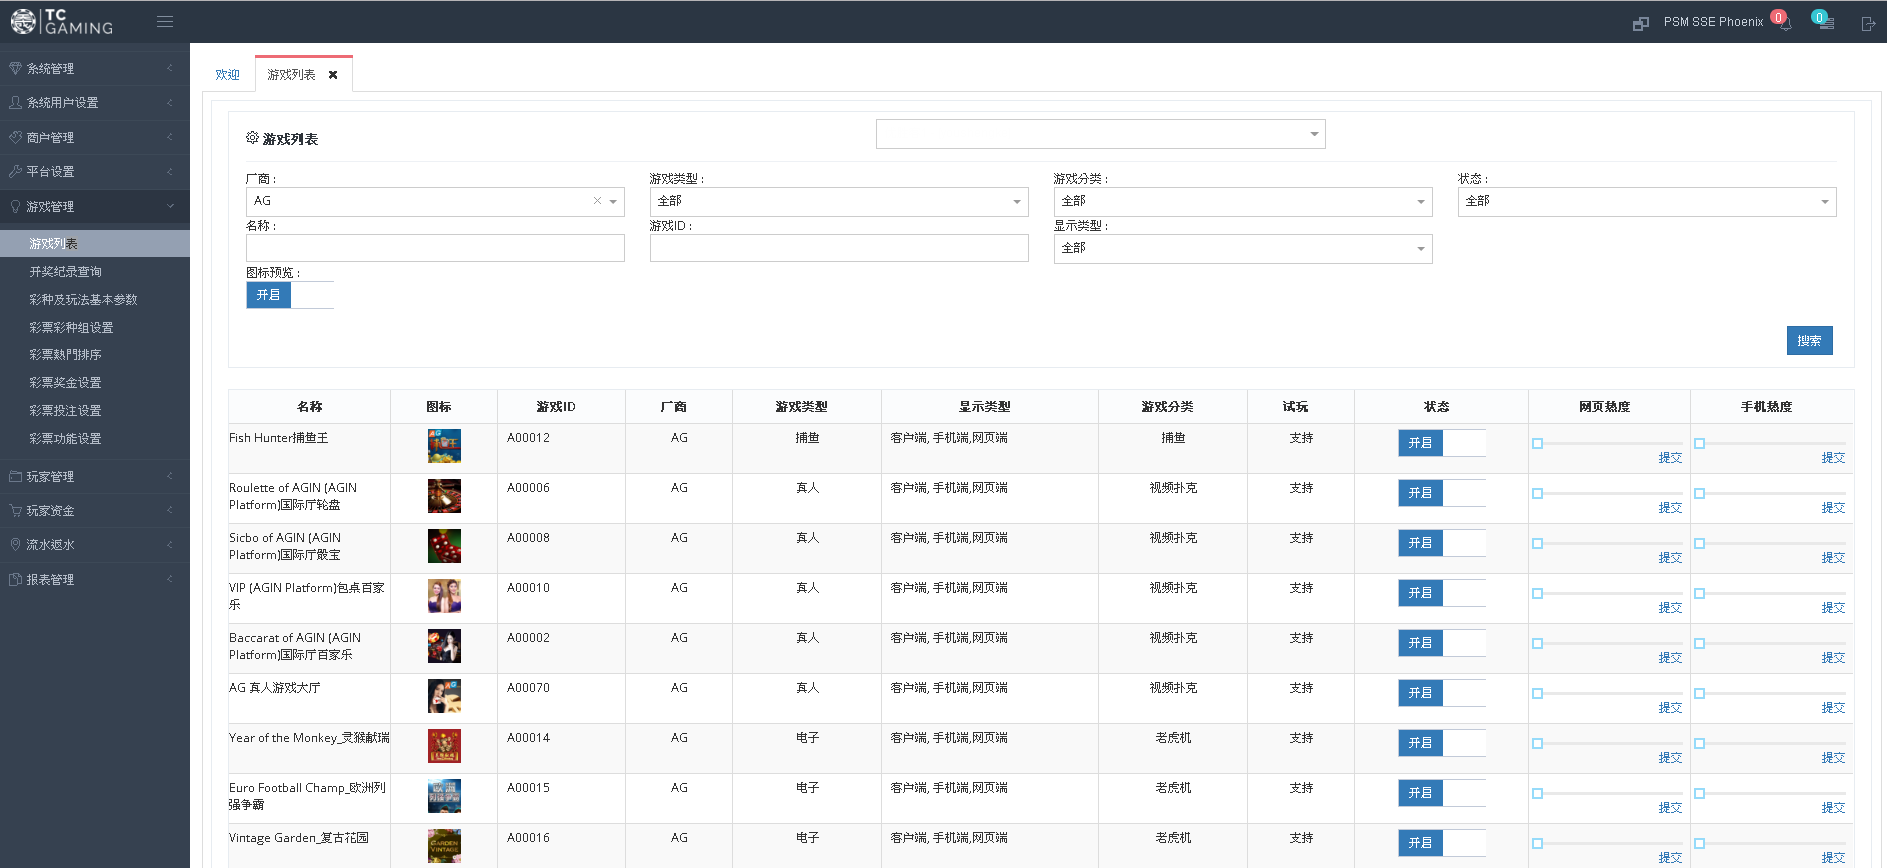Switch to the 欢迎 tab
Image resolution: width=1887 pixels, height=868 pixels.
point(227,75)
